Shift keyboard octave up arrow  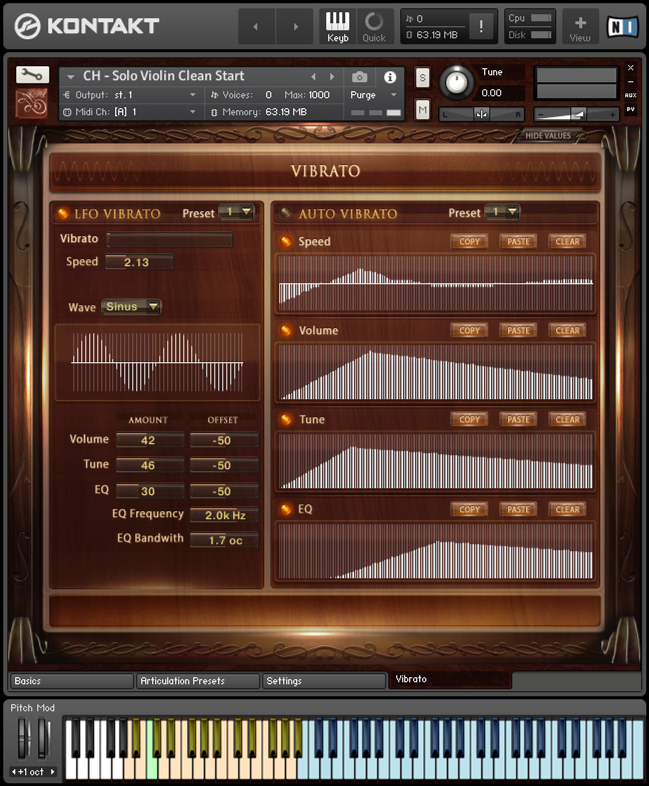tap(52, 771)
